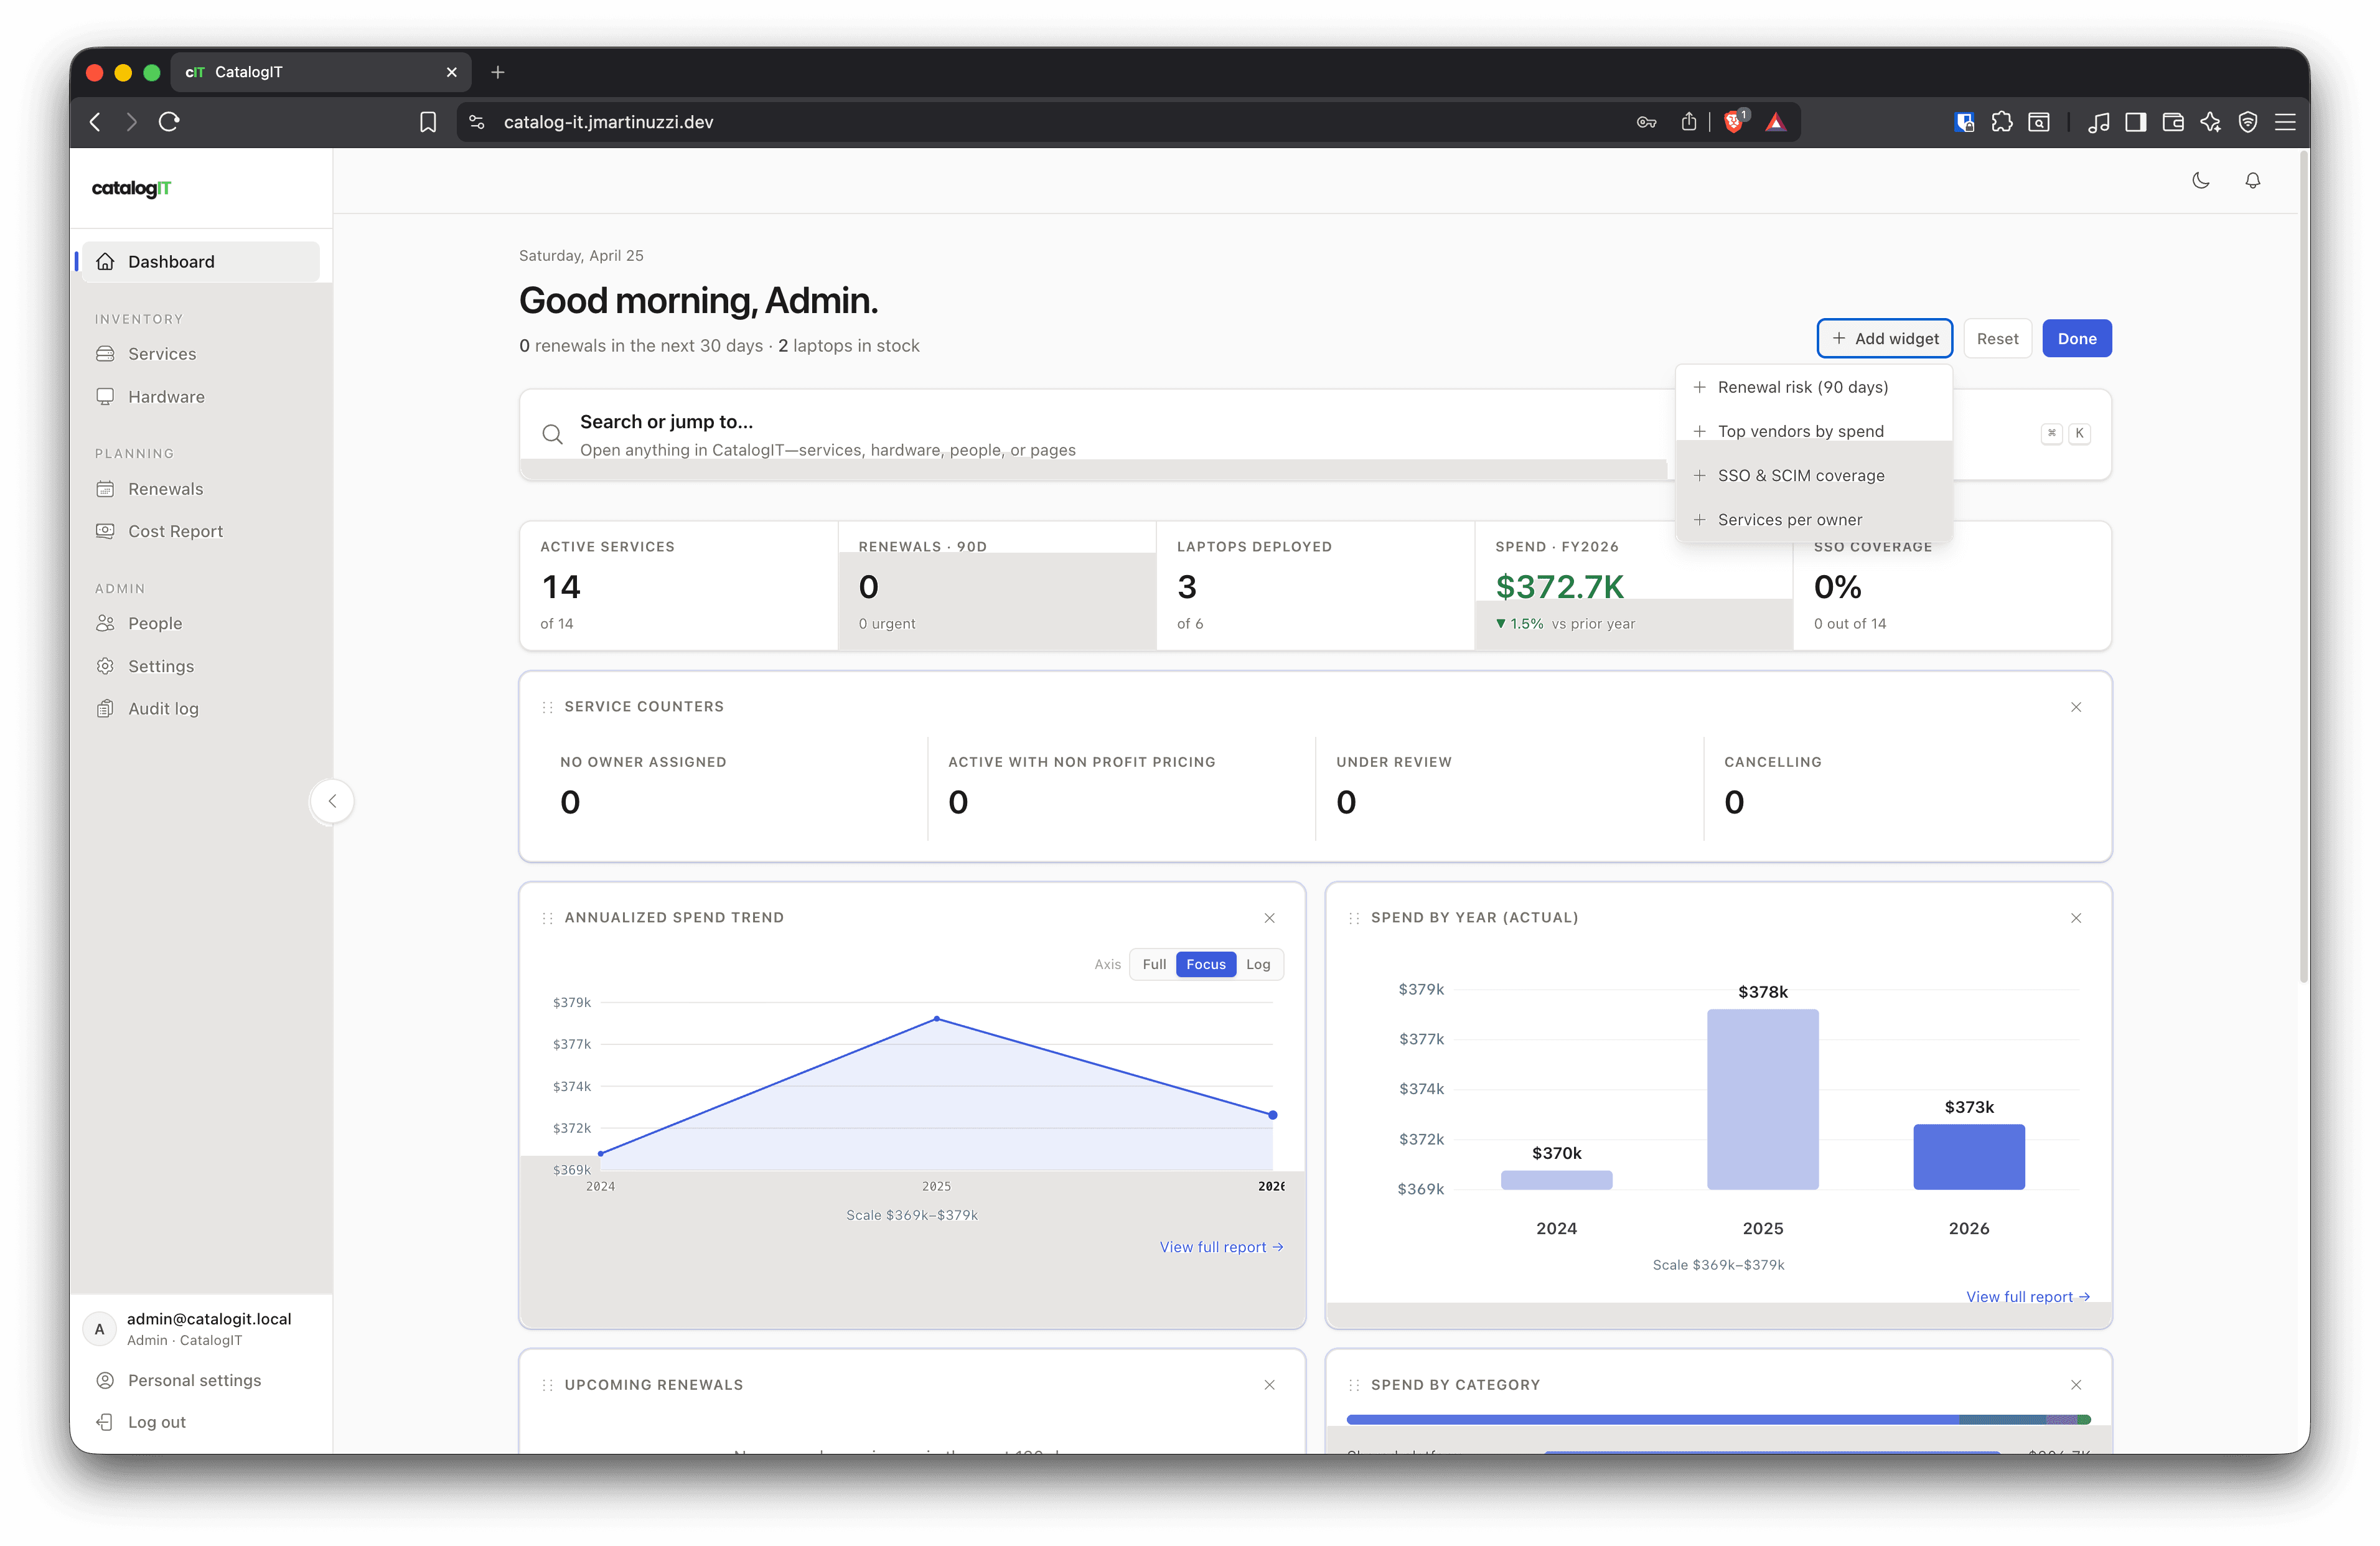Open Services in the Inventory section
Screen dimensions: 2380x1546
[x=201, y=354]
